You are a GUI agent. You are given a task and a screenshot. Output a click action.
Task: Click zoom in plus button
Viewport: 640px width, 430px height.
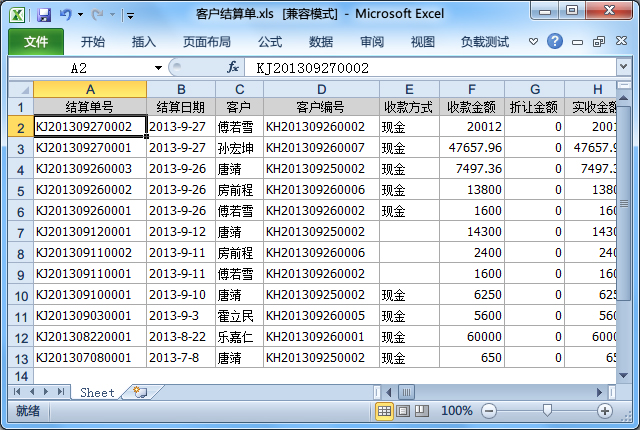[605, 411]
